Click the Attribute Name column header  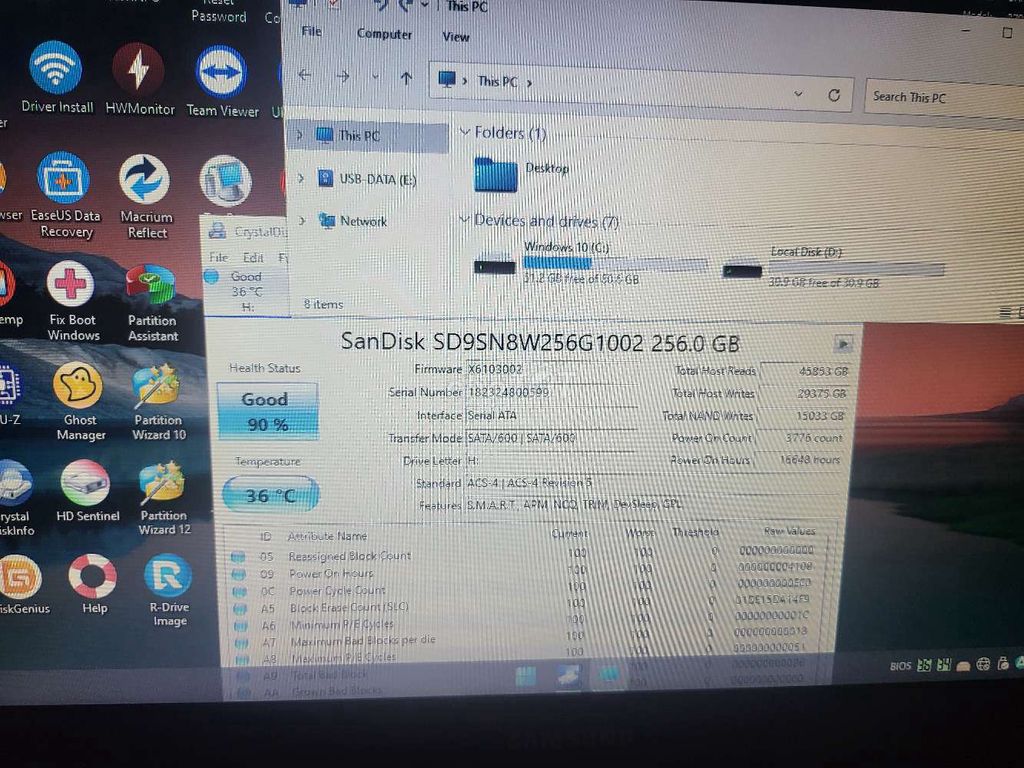(327, 536)
